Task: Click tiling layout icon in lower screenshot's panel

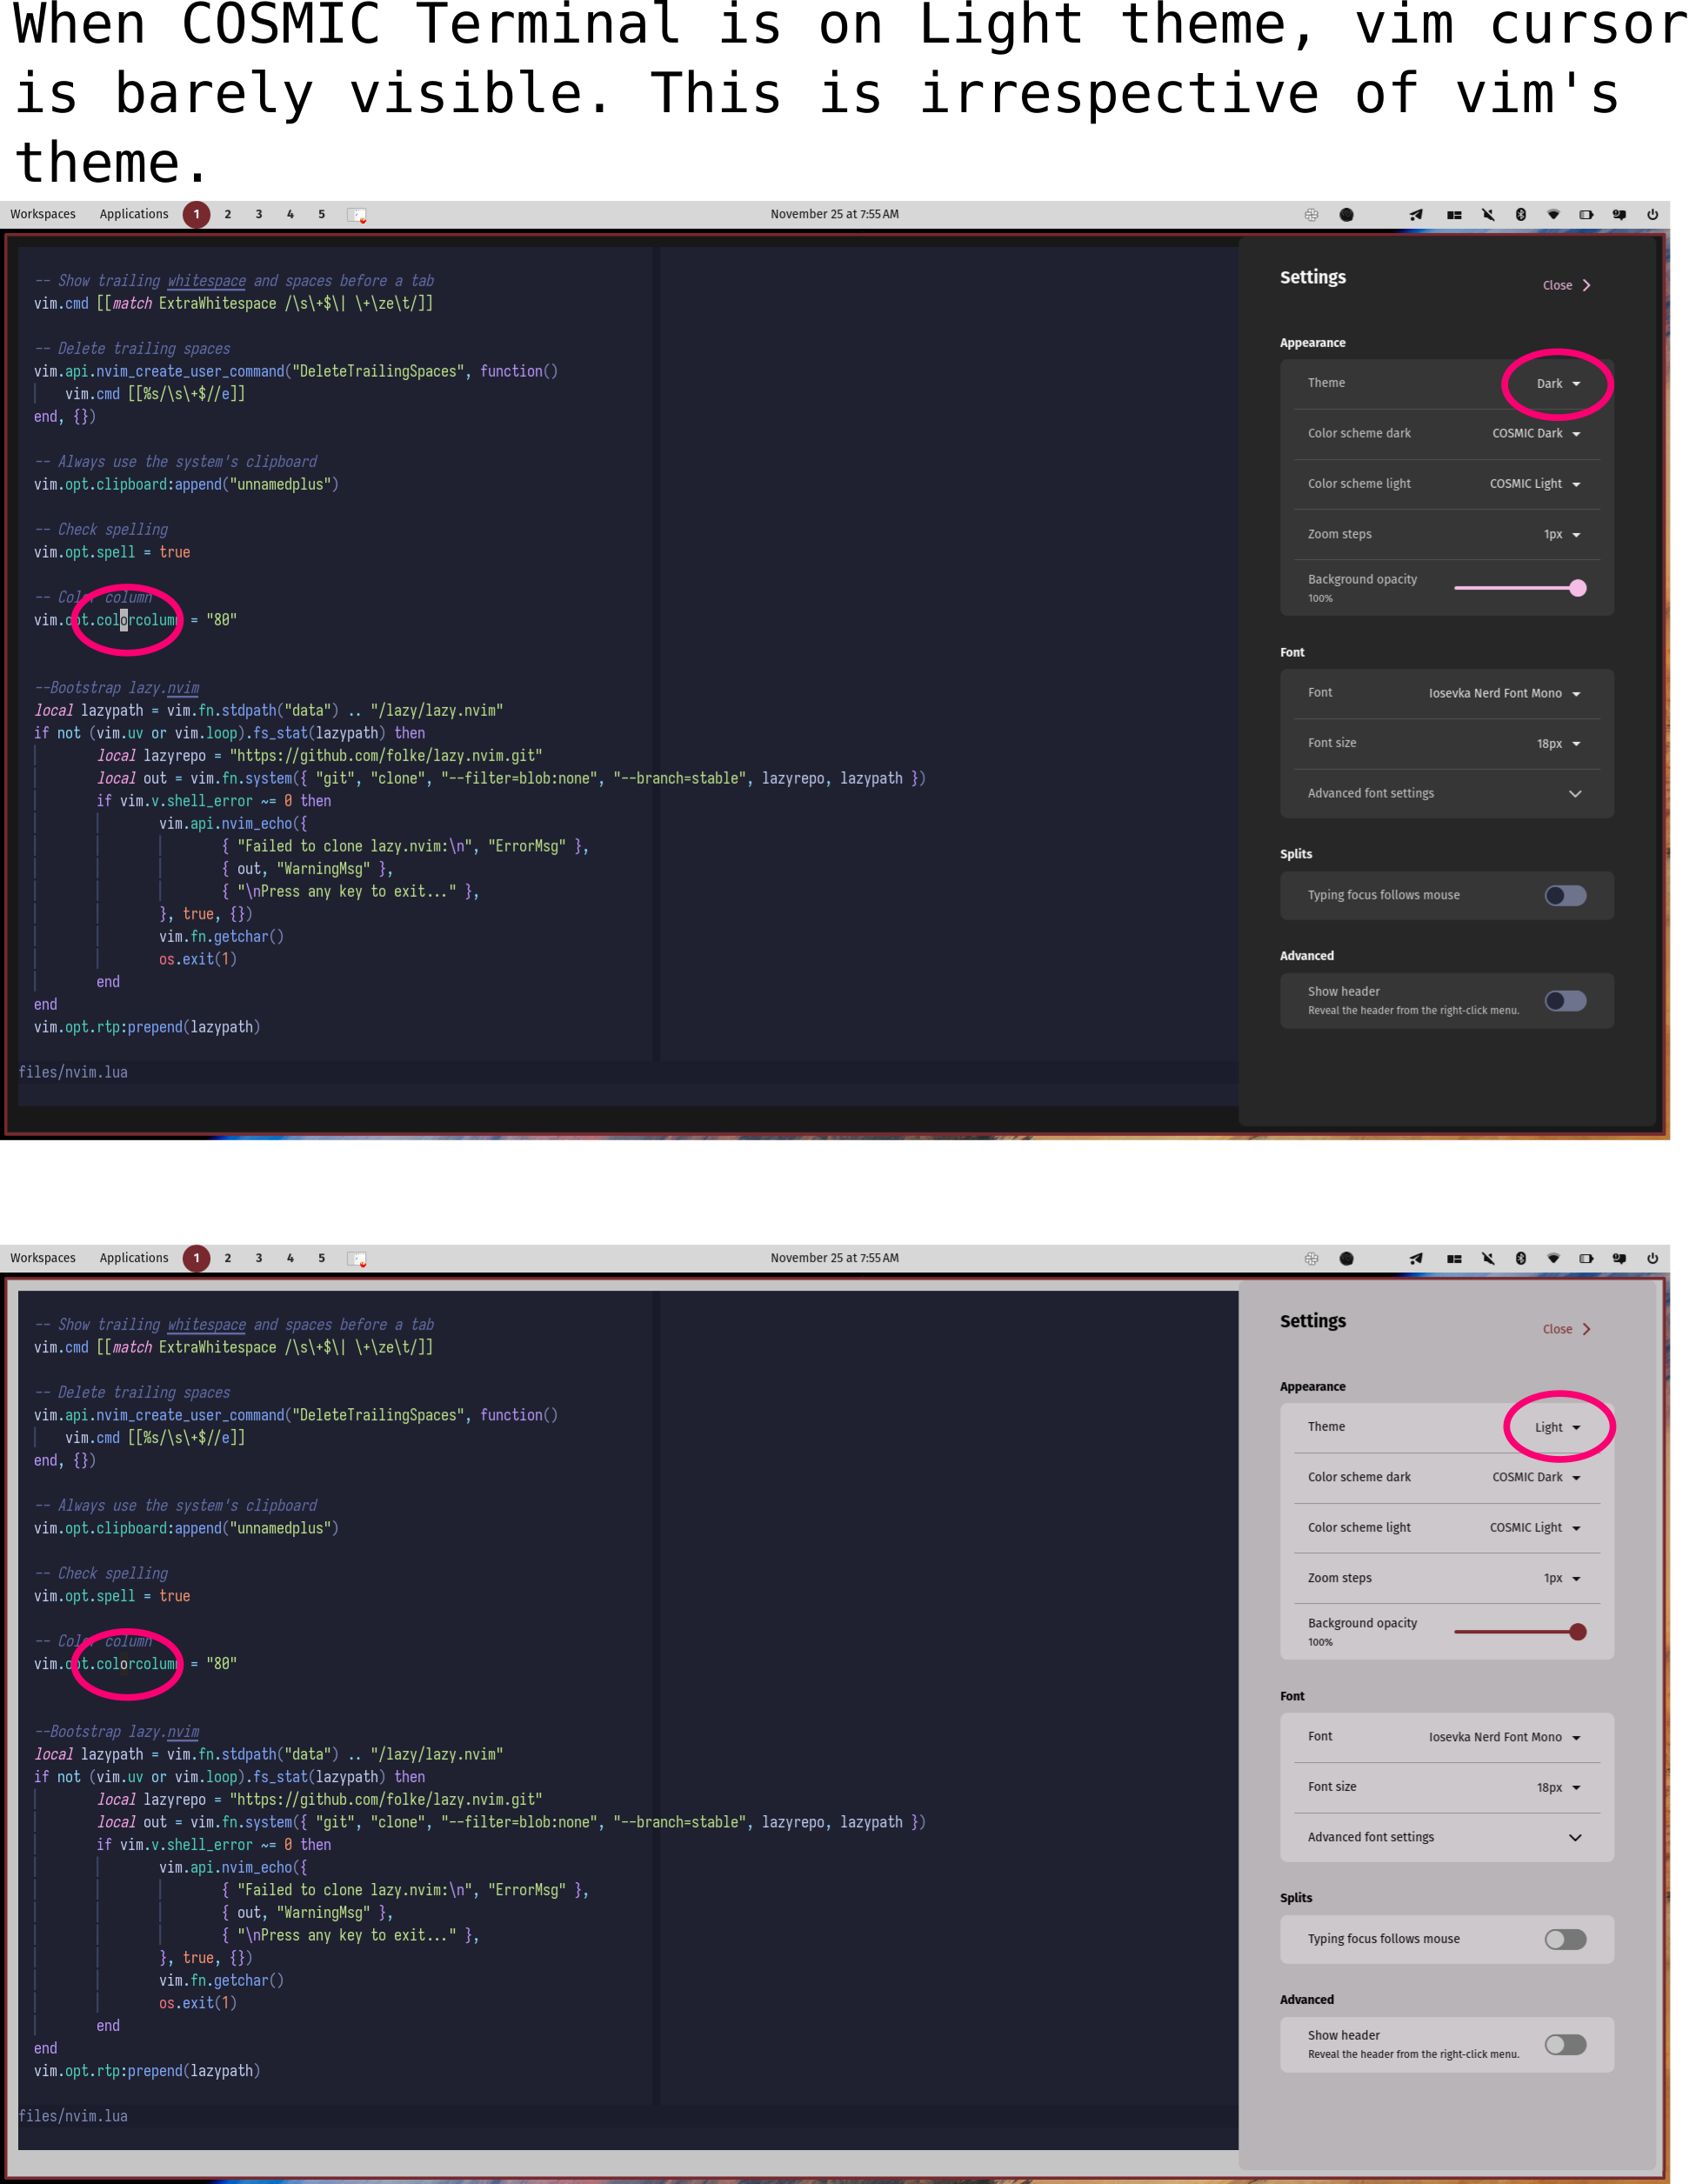Action: [x=1454, y=1258]
